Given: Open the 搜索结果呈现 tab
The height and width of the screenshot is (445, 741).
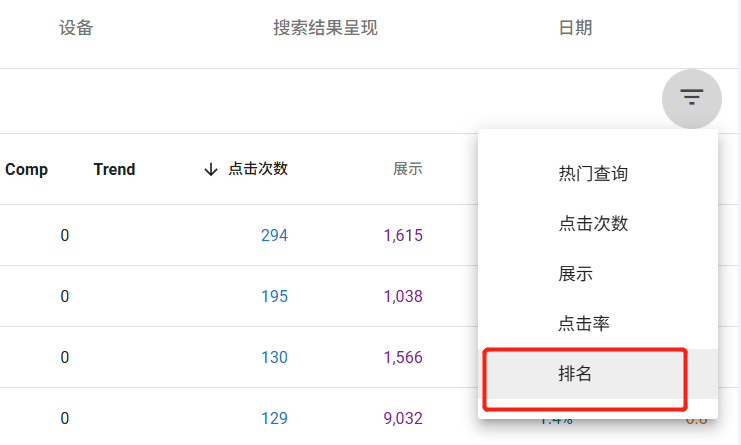Looking at the screenshot, I should pos(325,28).
